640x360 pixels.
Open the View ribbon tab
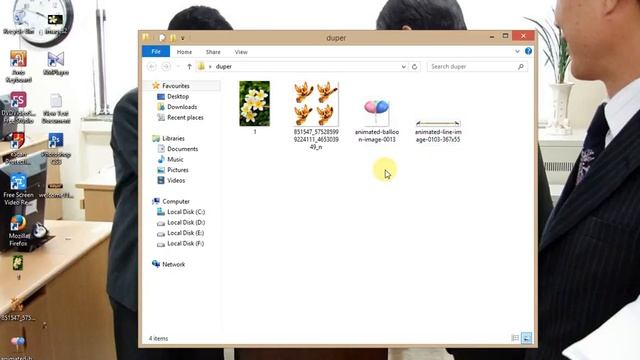tap(241, 52)
